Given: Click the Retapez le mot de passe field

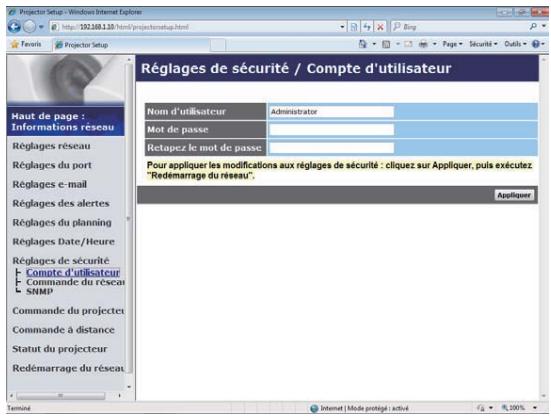Looking at the screenshot, I should pyautogui.click(x=331, y=148).
